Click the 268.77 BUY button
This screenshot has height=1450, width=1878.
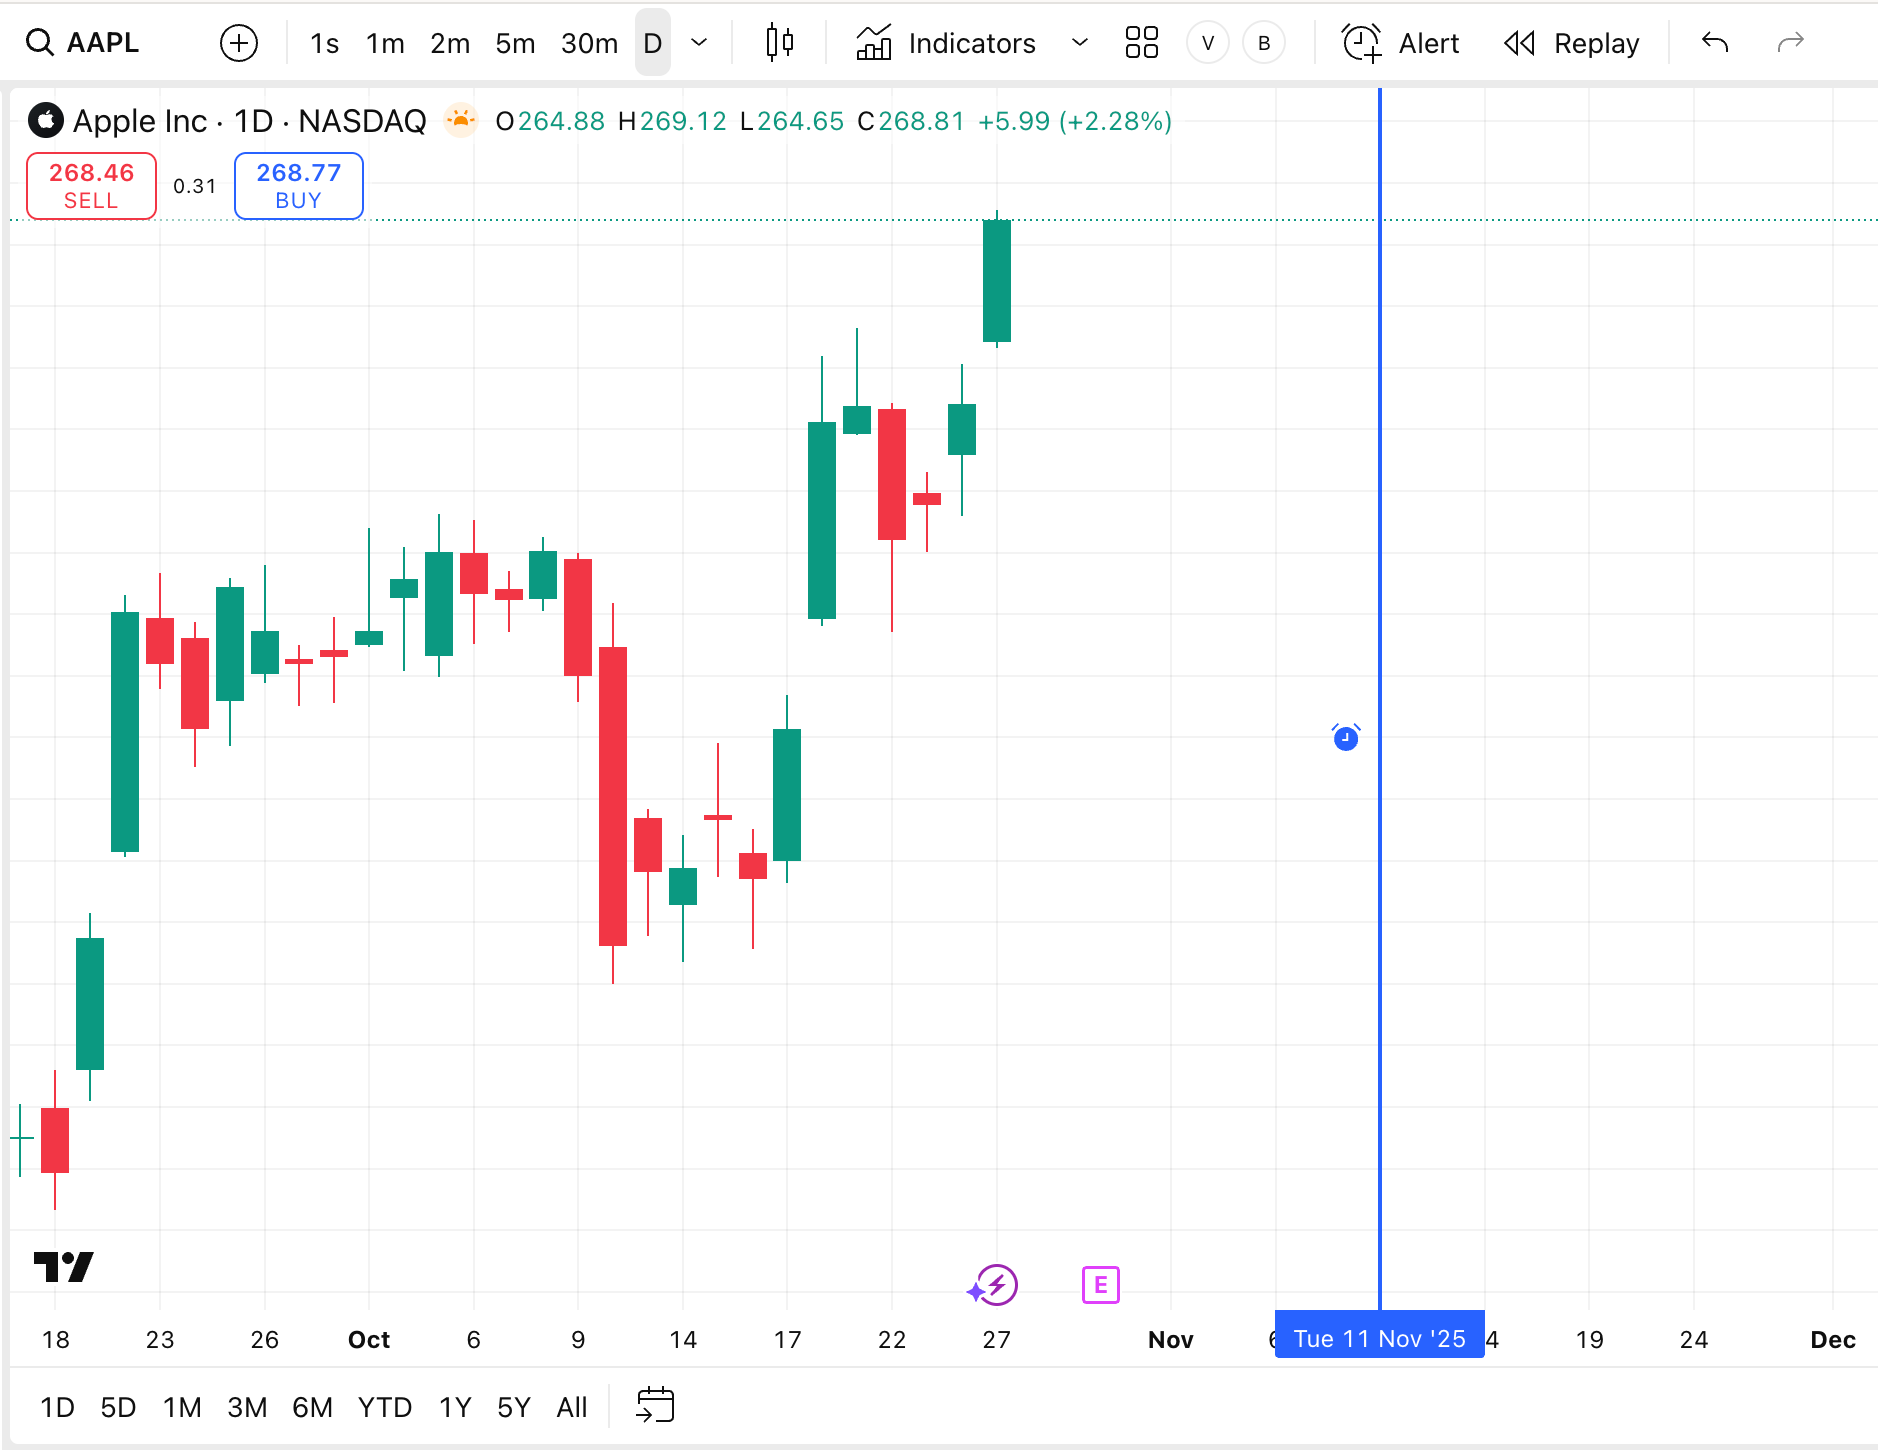(x=299, y=186)
